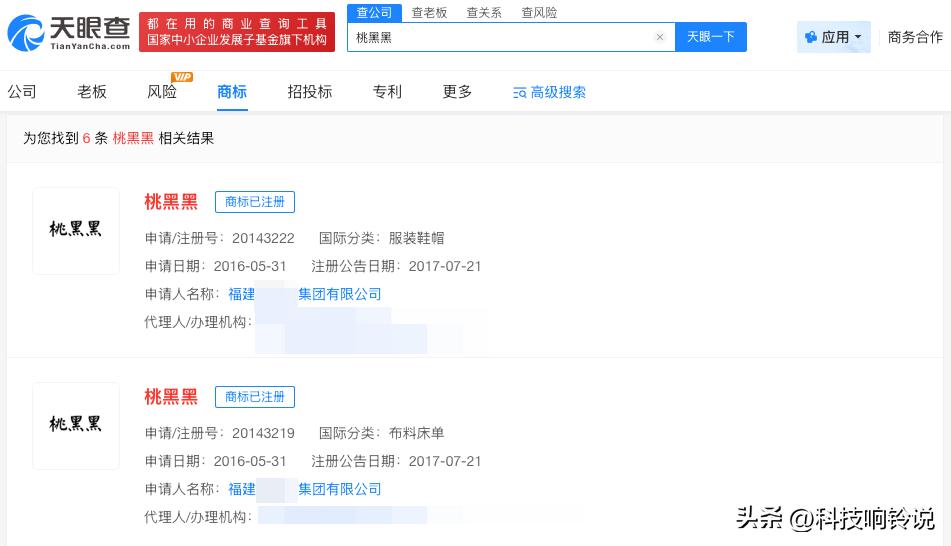Switch to the 专利 category tab
This screenshot has width=951, height=546.
387,92
